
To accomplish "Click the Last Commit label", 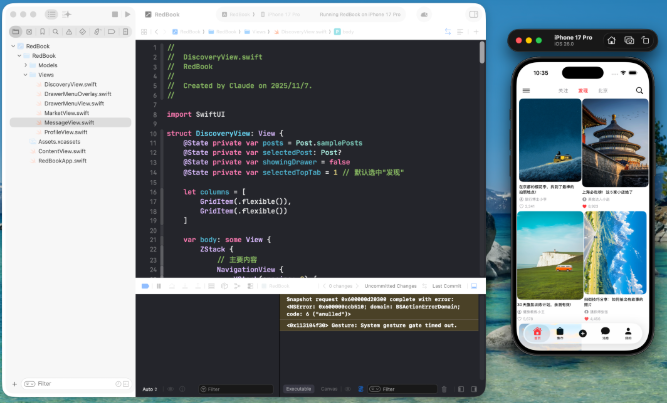I will tap(447, 286).
